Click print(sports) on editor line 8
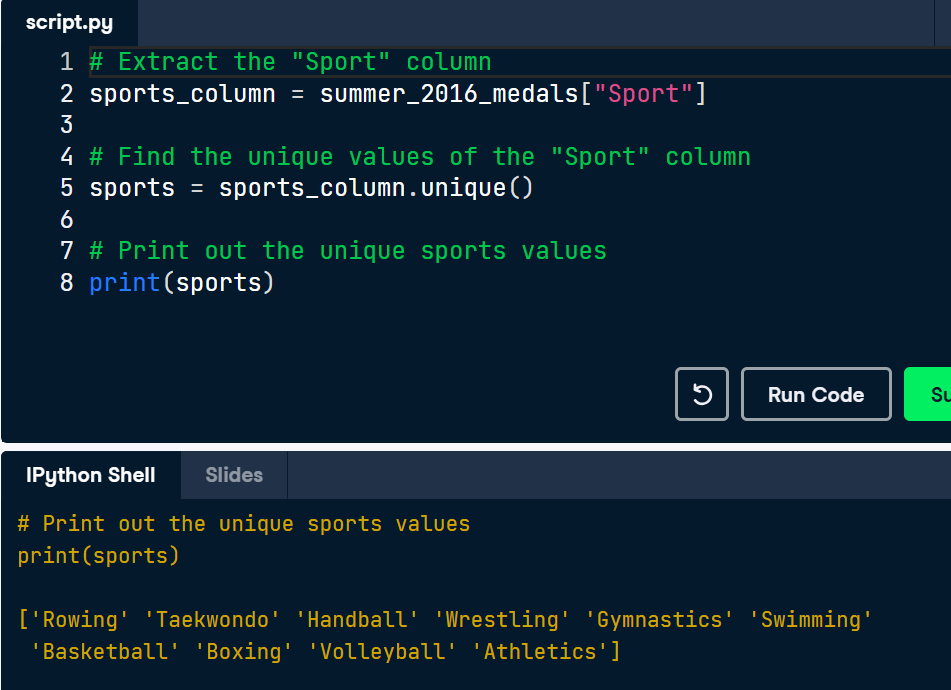The image size is (951, 690). click(x=182, y=283)
